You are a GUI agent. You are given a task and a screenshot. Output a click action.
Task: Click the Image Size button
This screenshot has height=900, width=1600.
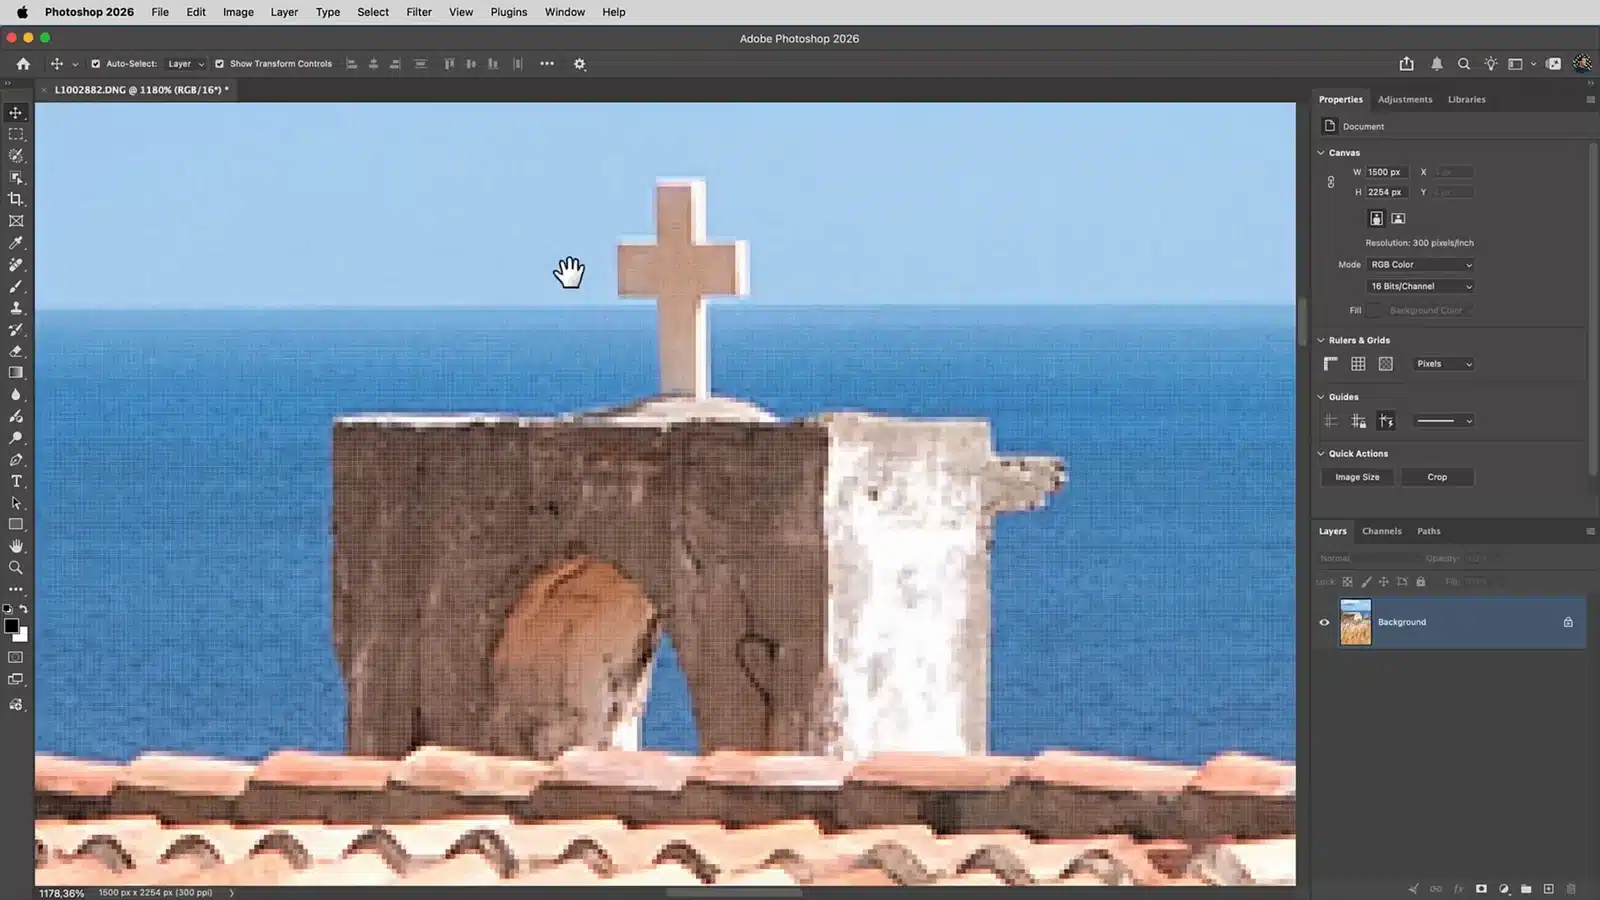point(1357,477)
